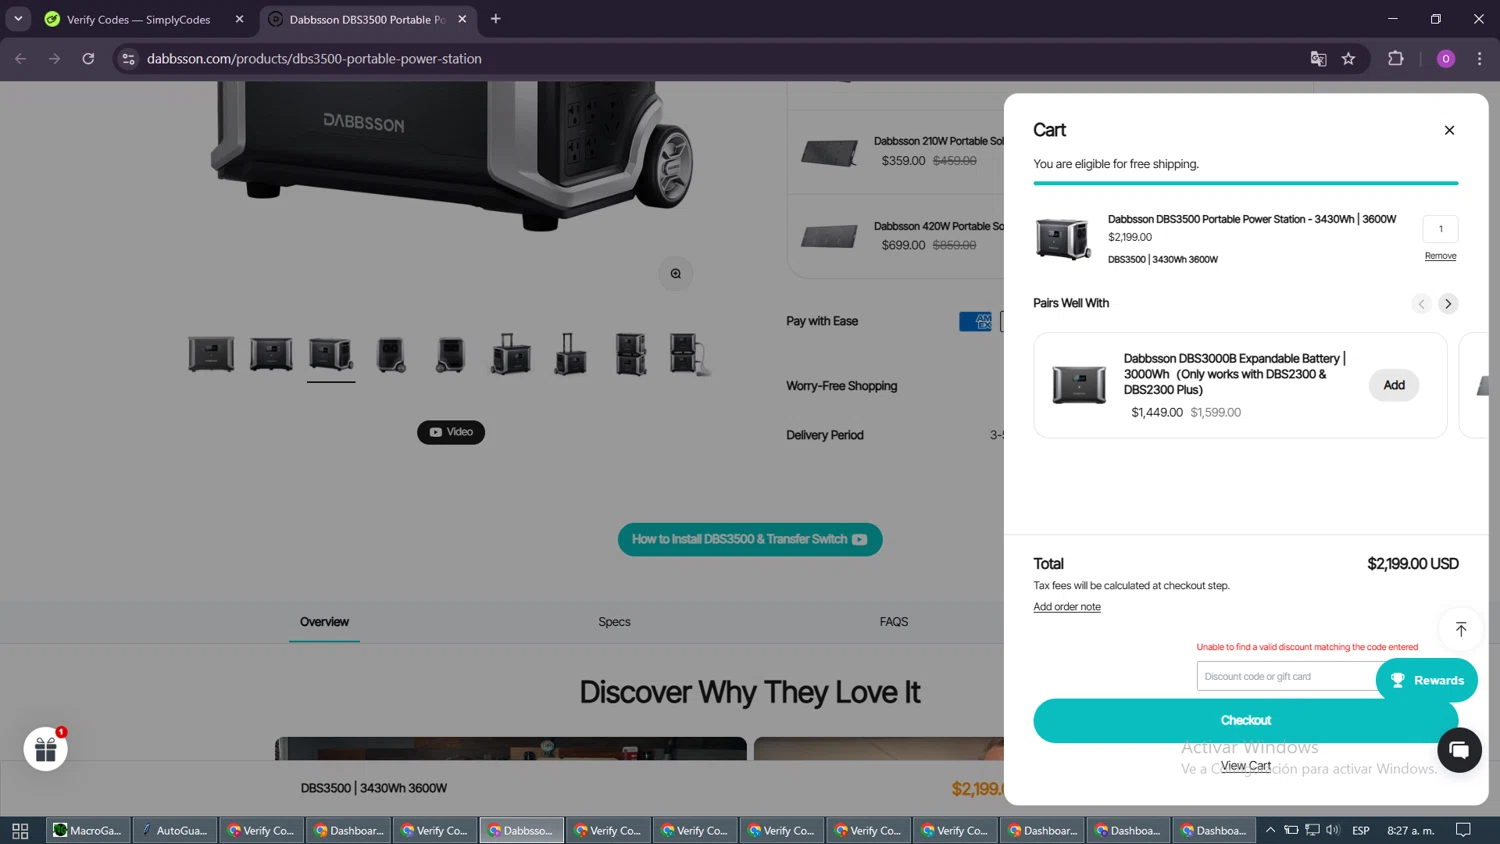Select the first product thumbnail

click(211, 354)
